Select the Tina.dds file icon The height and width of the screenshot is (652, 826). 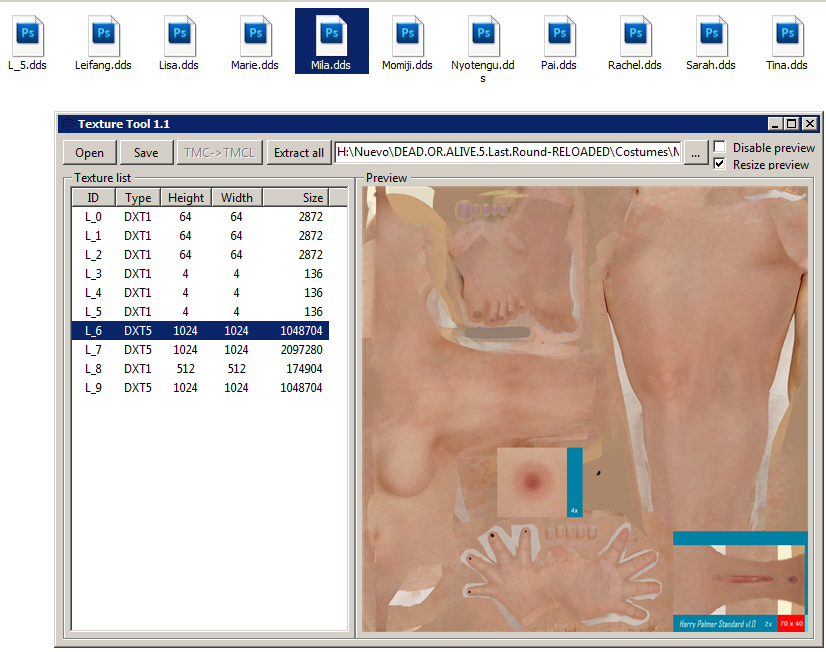[787, 36]
